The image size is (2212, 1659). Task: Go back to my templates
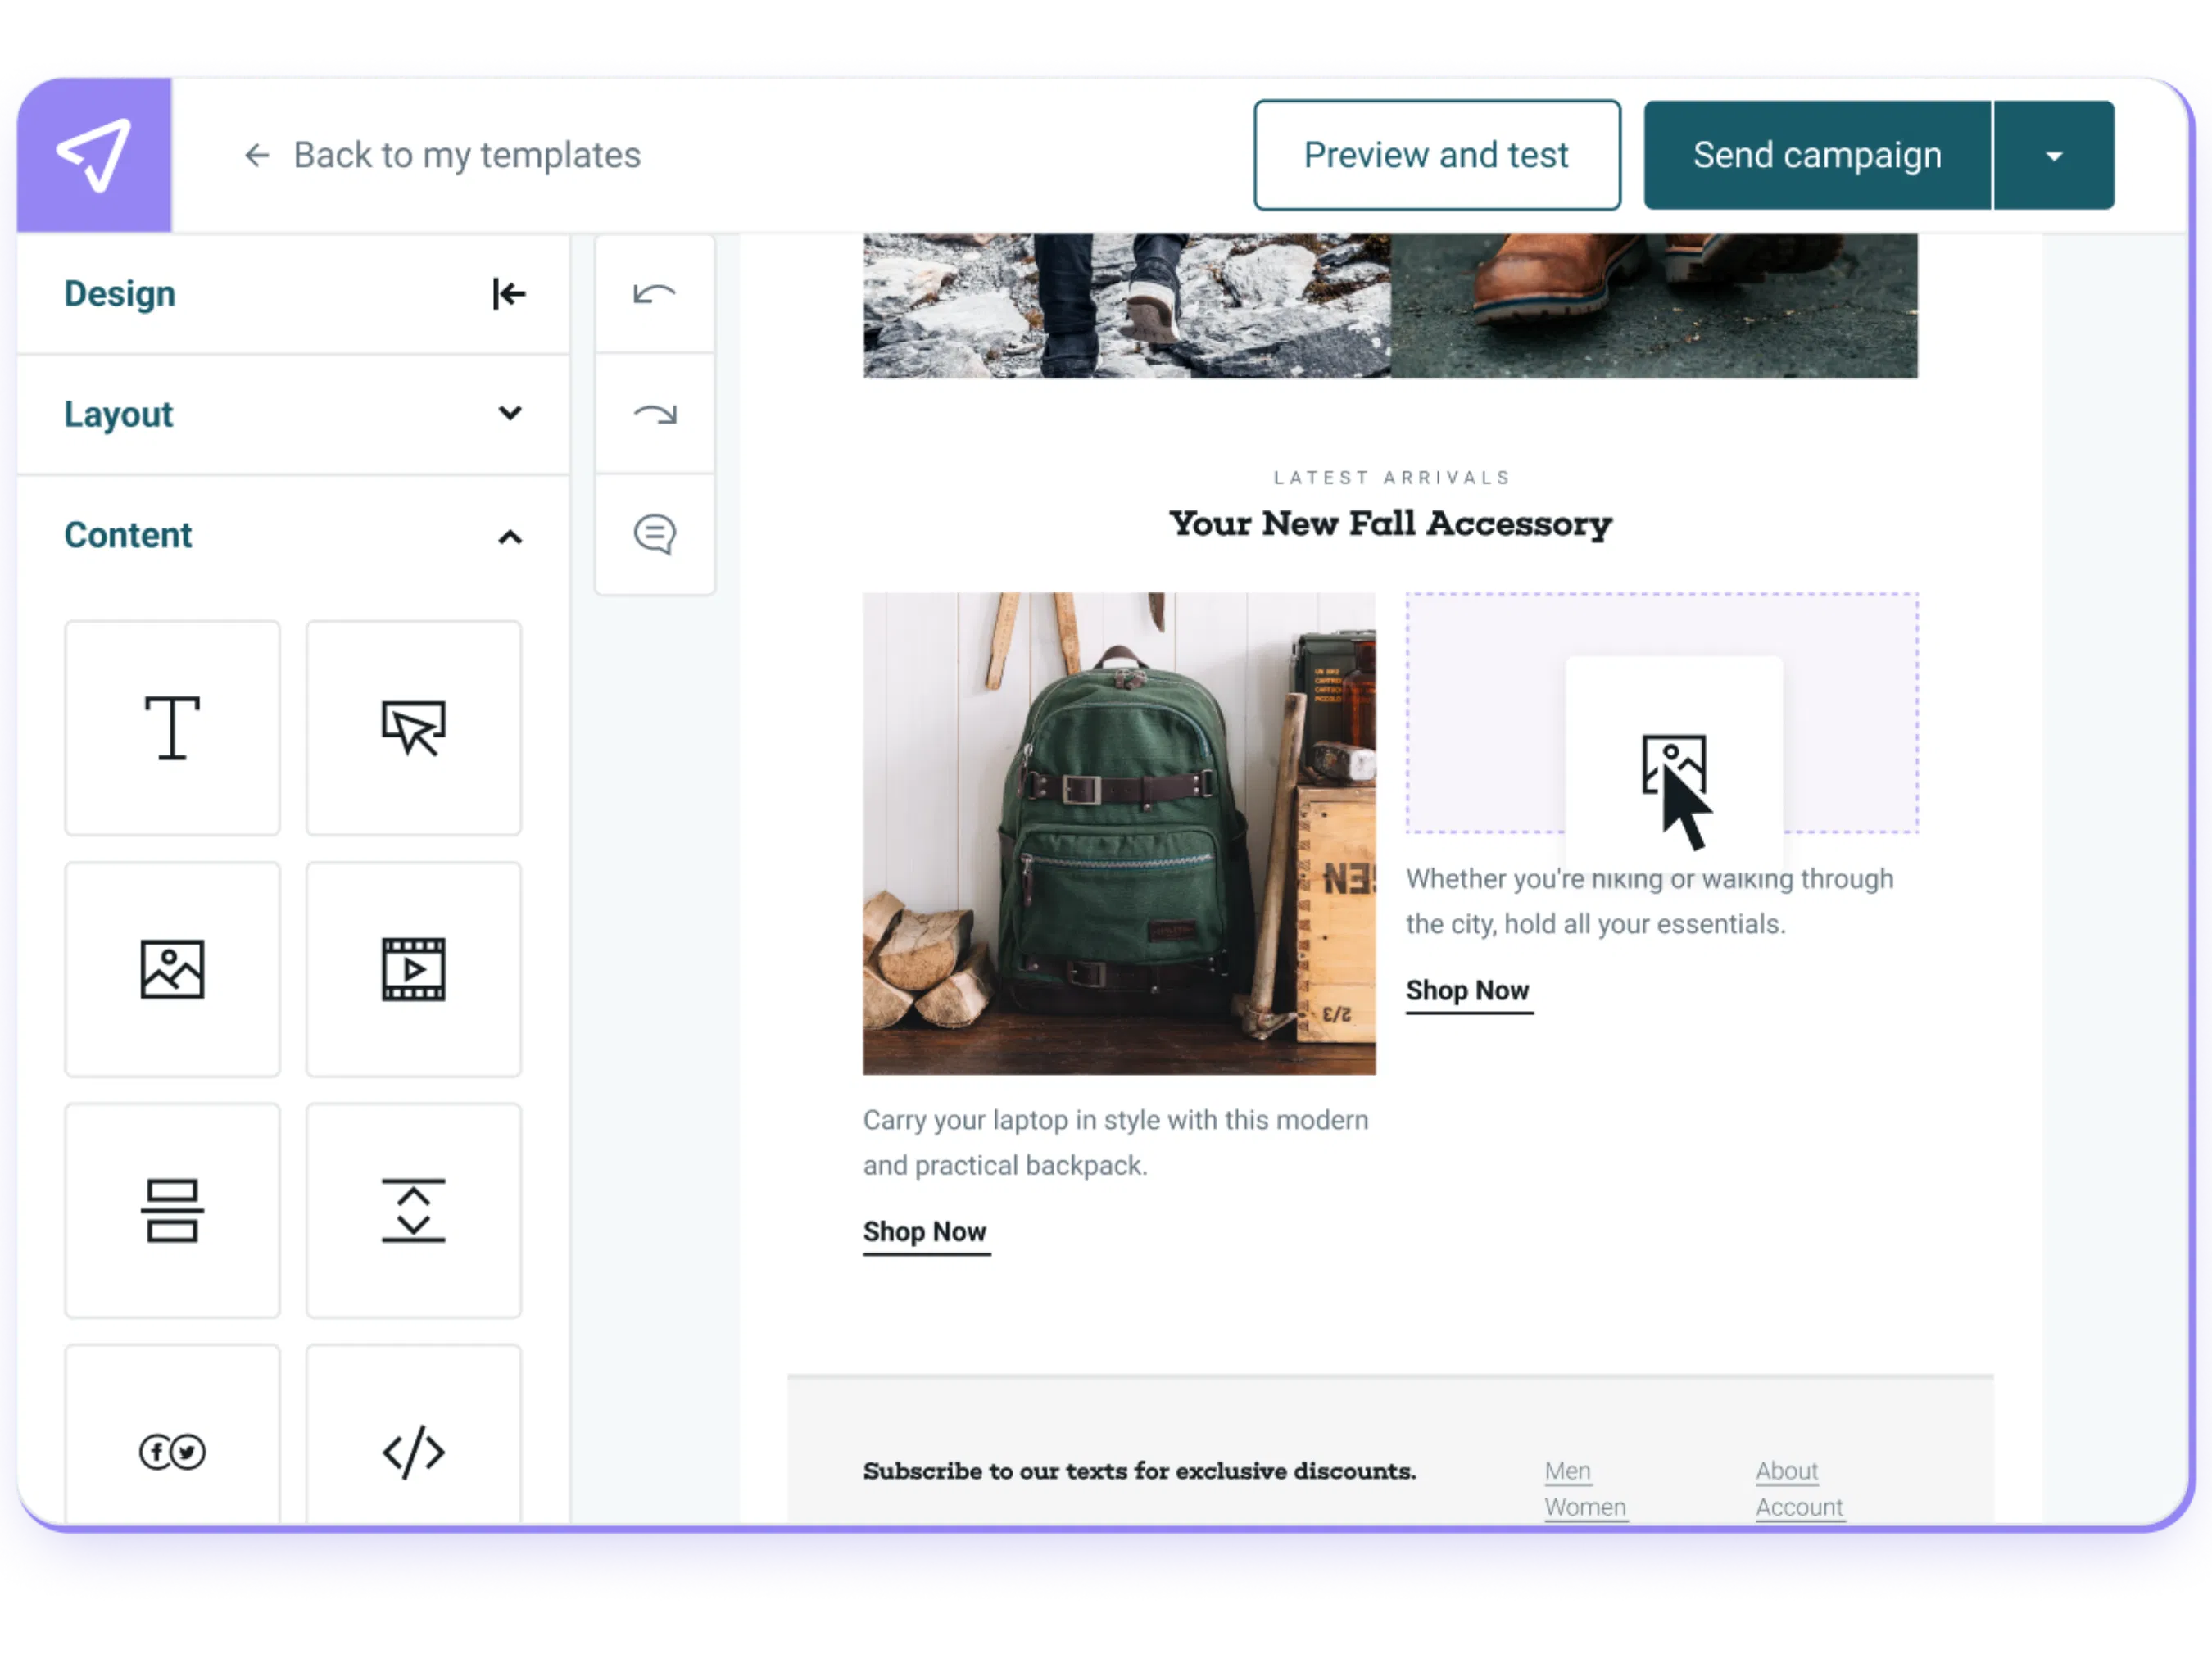467,155
